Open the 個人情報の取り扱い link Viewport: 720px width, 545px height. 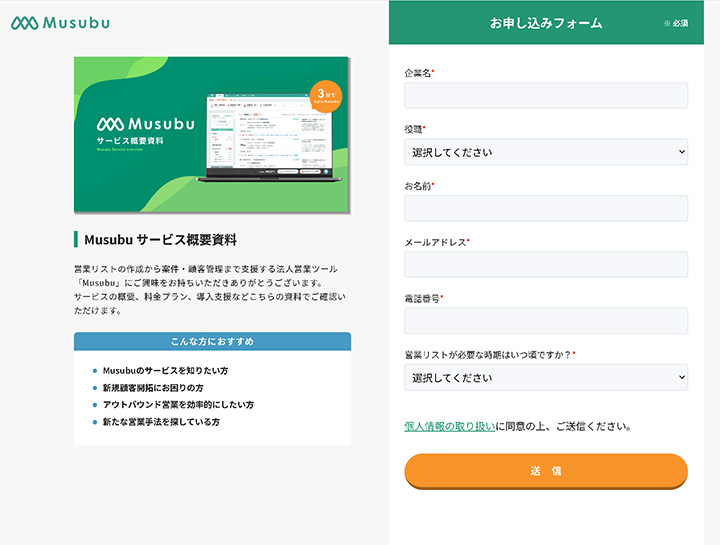[450, 427]
